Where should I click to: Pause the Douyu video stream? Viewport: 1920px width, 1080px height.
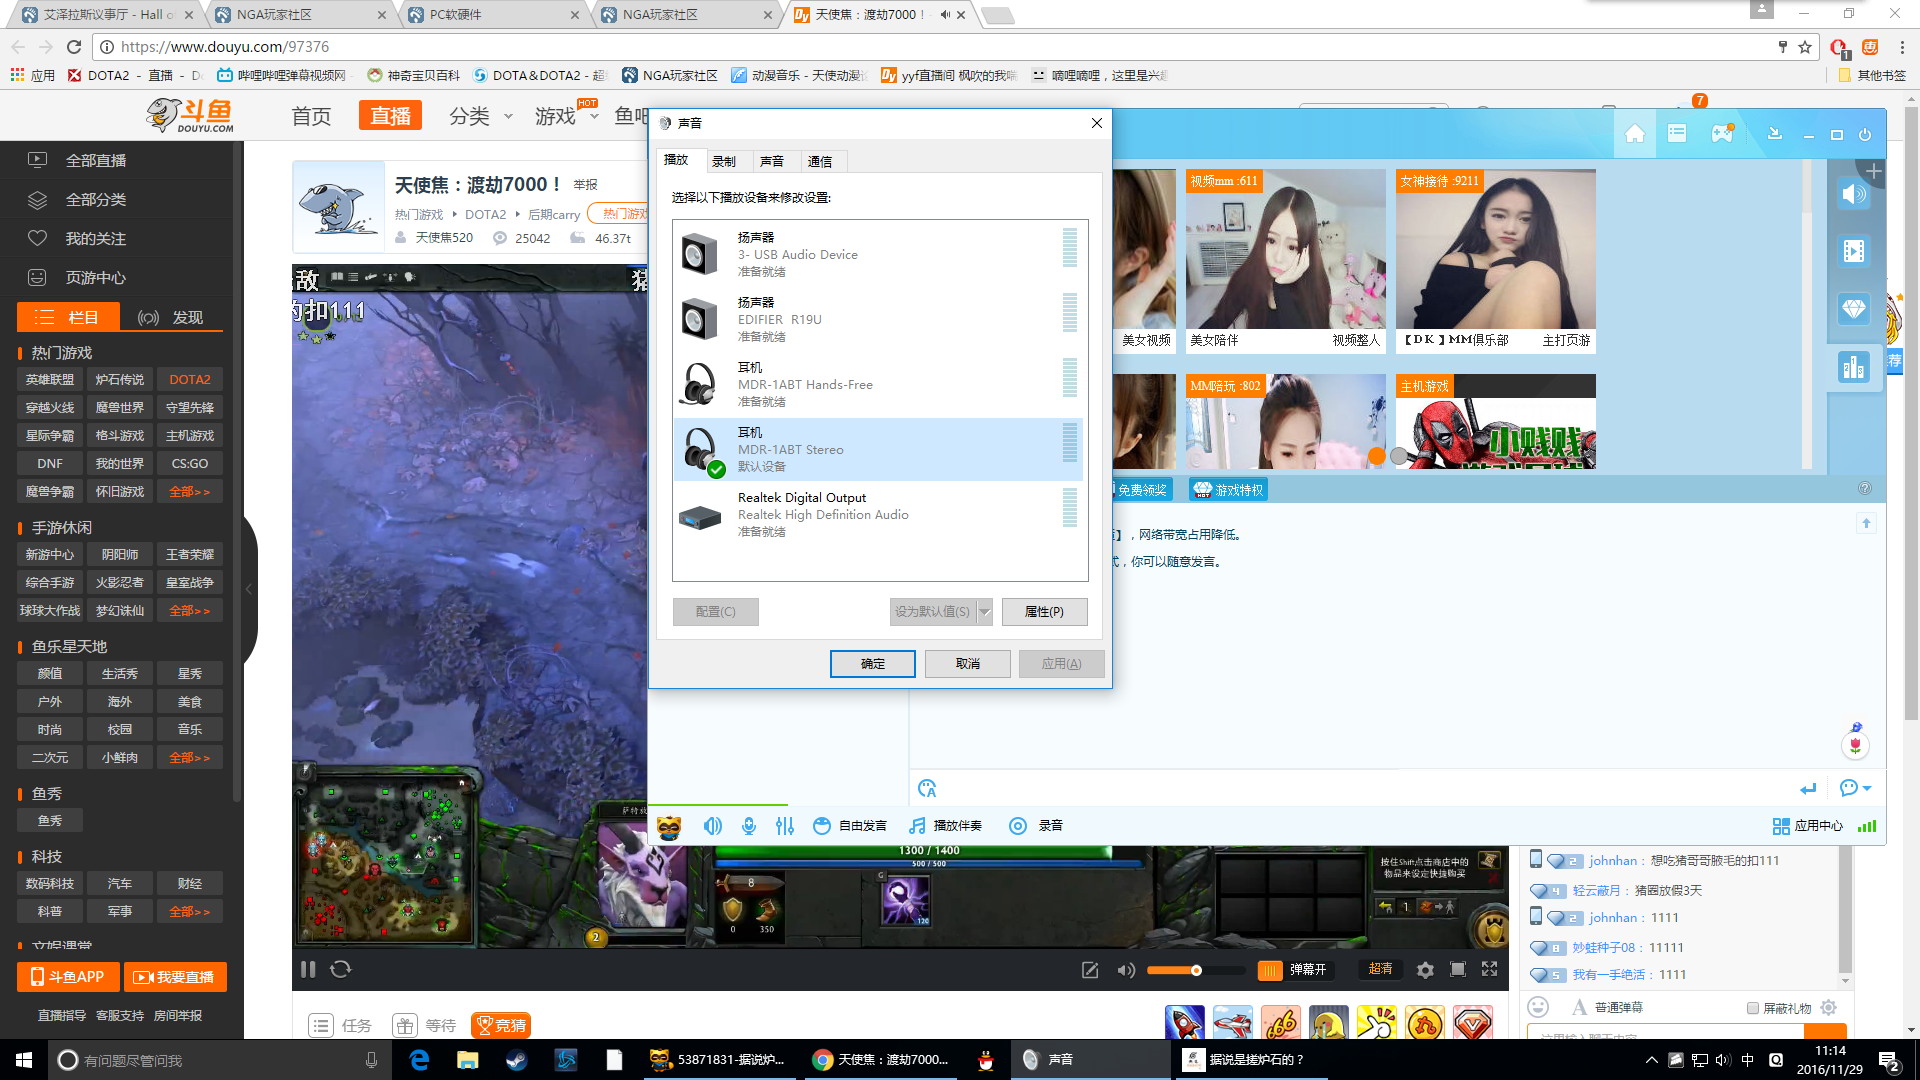coord(308,969)
